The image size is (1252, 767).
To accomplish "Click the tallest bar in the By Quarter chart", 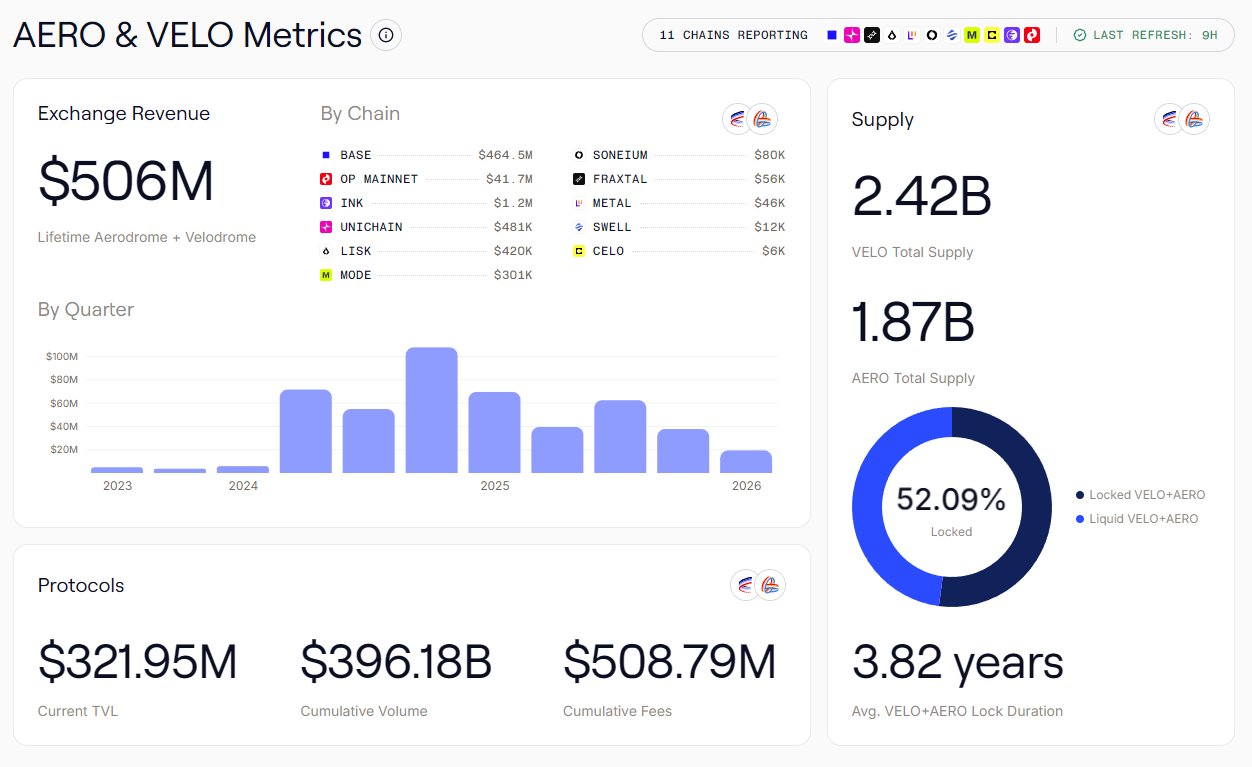I will [431, 410].
